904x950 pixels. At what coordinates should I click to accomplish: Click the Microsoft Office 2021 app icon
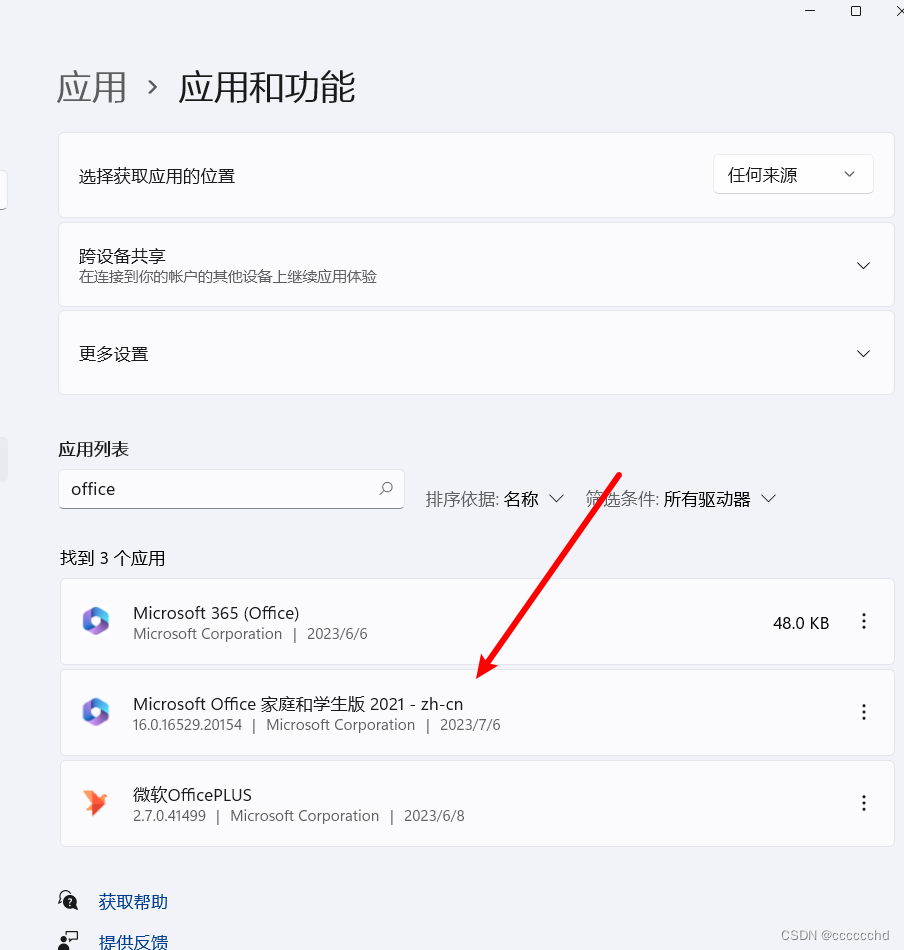click(96, 712)
